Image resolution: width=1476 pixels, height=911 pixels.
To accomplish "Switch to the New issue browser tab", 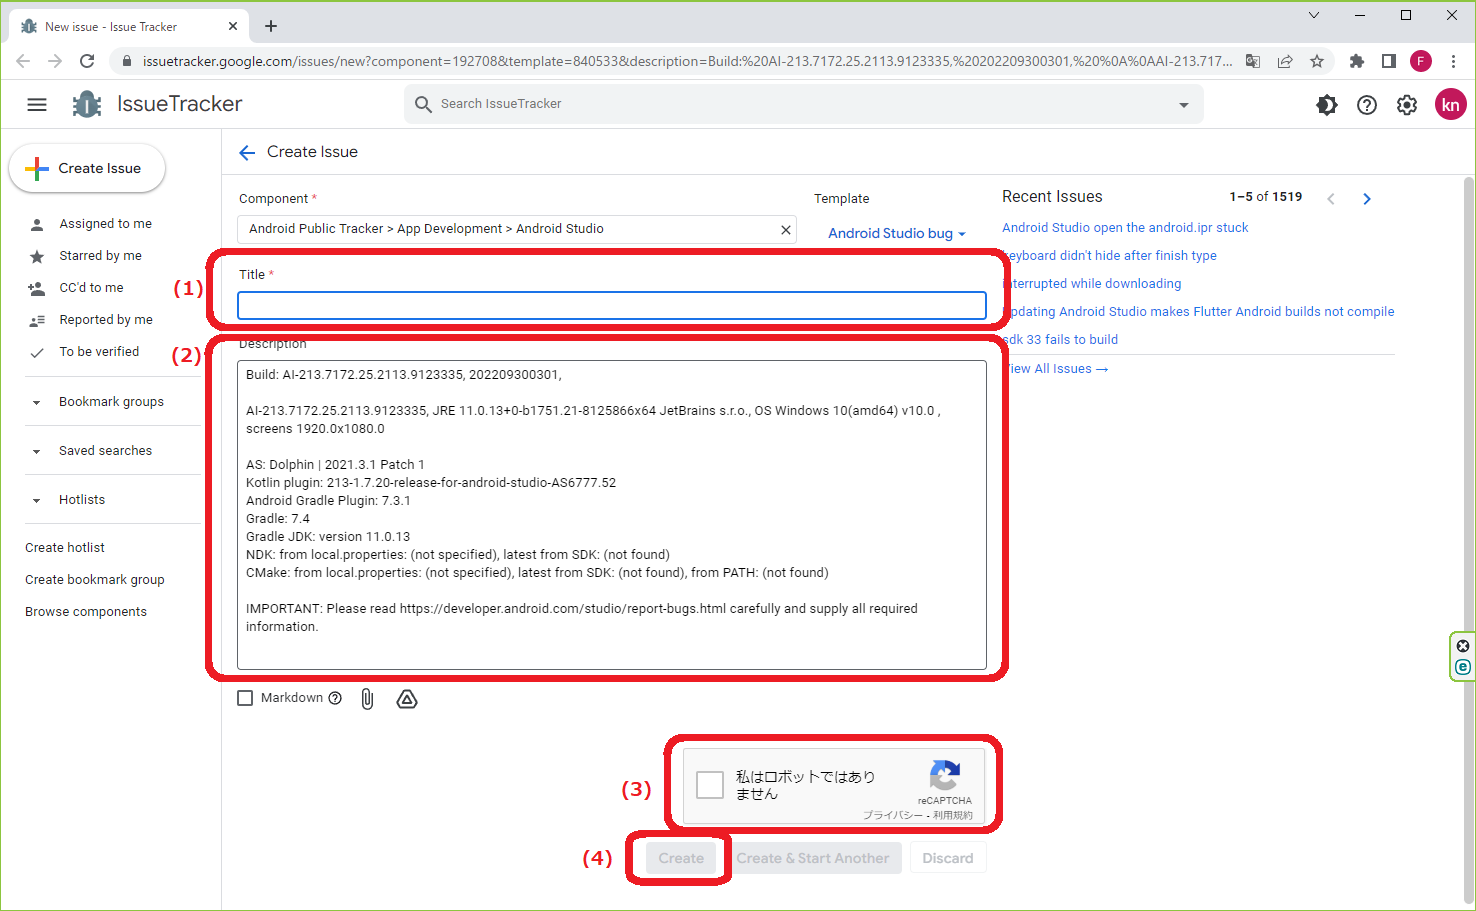I will (128, 27).
